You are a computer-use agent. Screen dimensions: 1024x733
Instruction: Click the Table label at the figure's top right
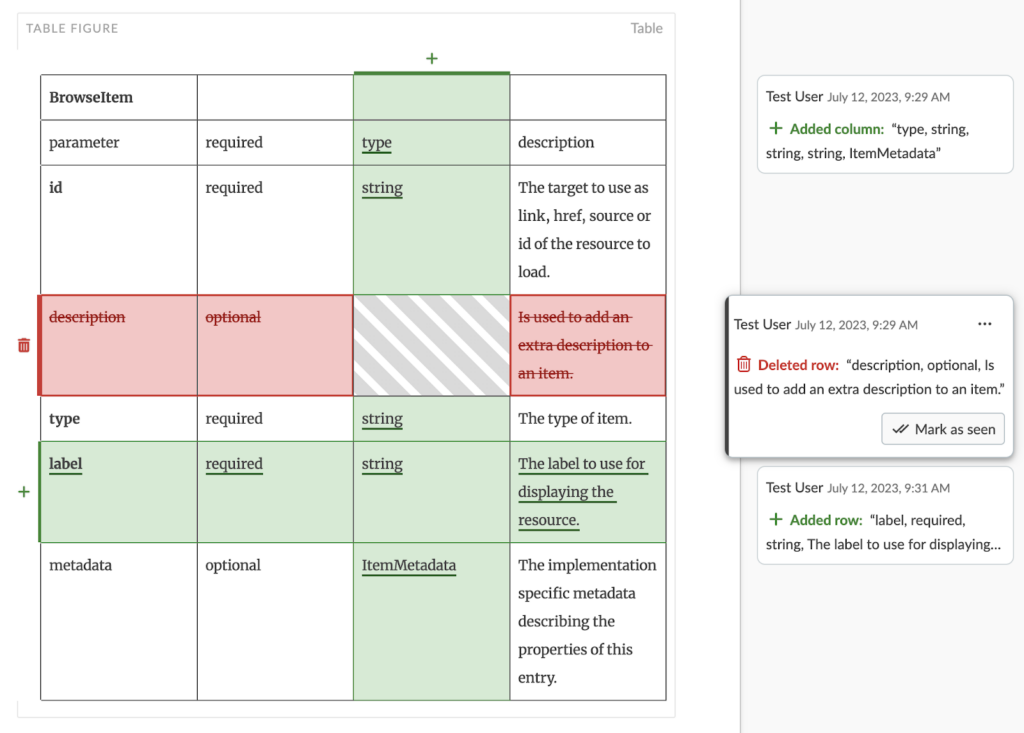click(x=646, y=28)
